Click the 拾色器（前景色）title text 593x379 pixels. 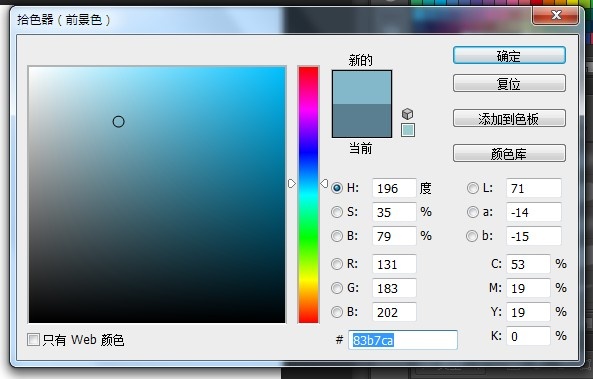coord(64,20)
